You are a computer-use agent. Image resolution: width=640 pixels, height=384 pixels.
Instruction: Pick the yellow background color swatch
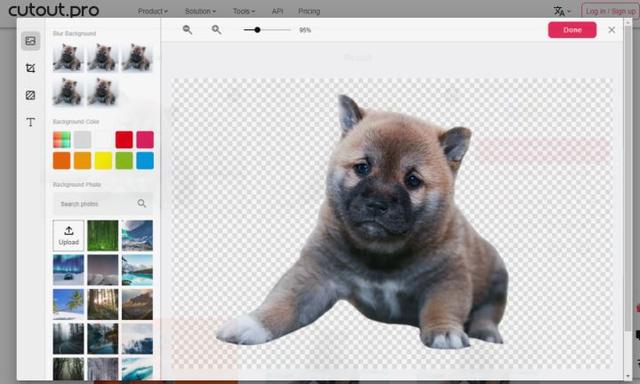click(x=103, y=160)
